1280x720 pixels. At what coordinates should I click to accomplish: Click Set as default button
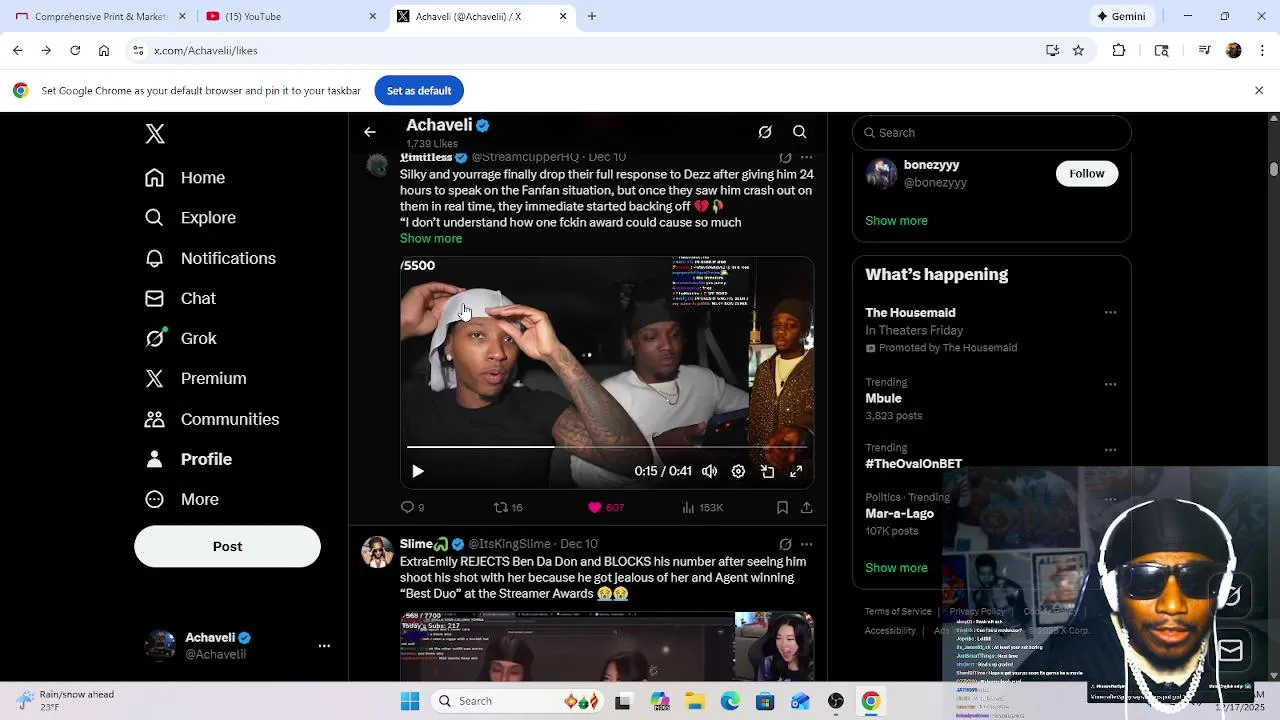(x=419, y=90)
